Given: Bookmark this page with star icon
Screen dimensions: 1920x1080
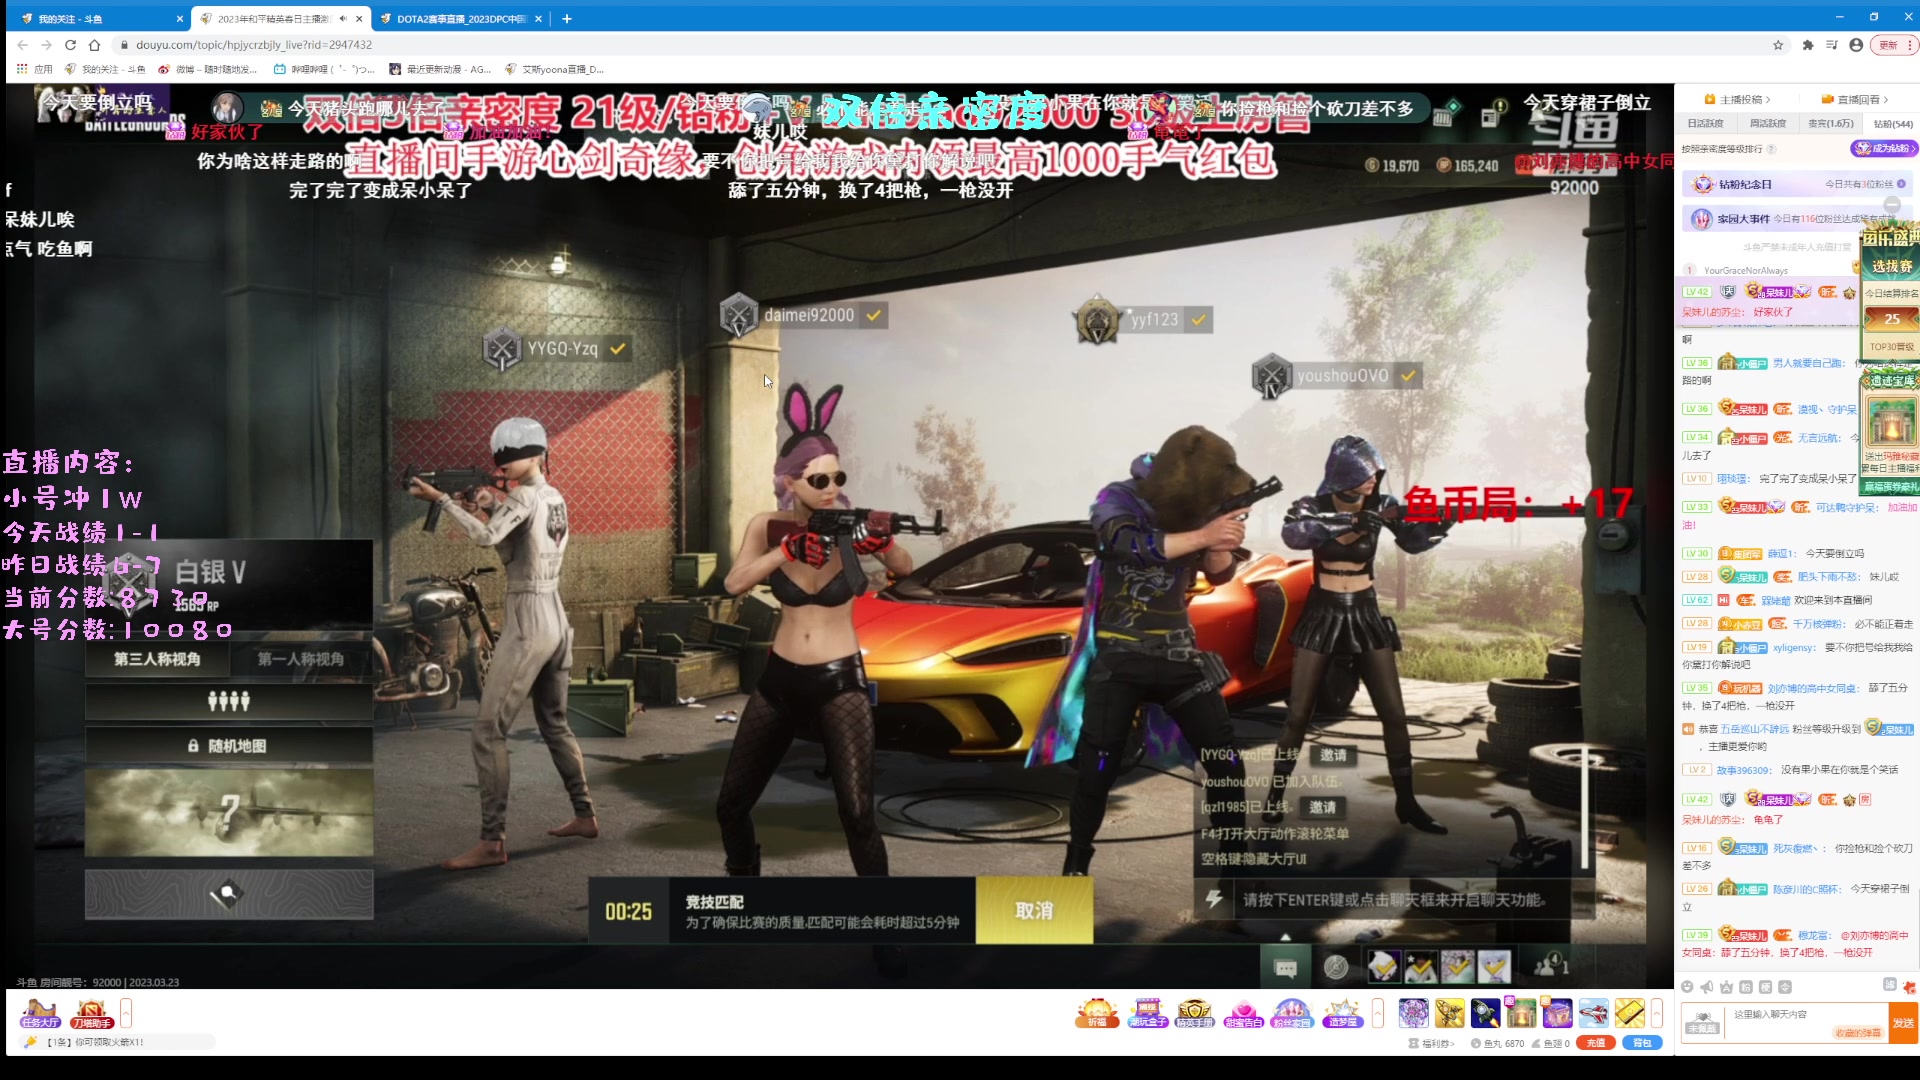Looking at the screenshot, I should (x=1778, y=45).
